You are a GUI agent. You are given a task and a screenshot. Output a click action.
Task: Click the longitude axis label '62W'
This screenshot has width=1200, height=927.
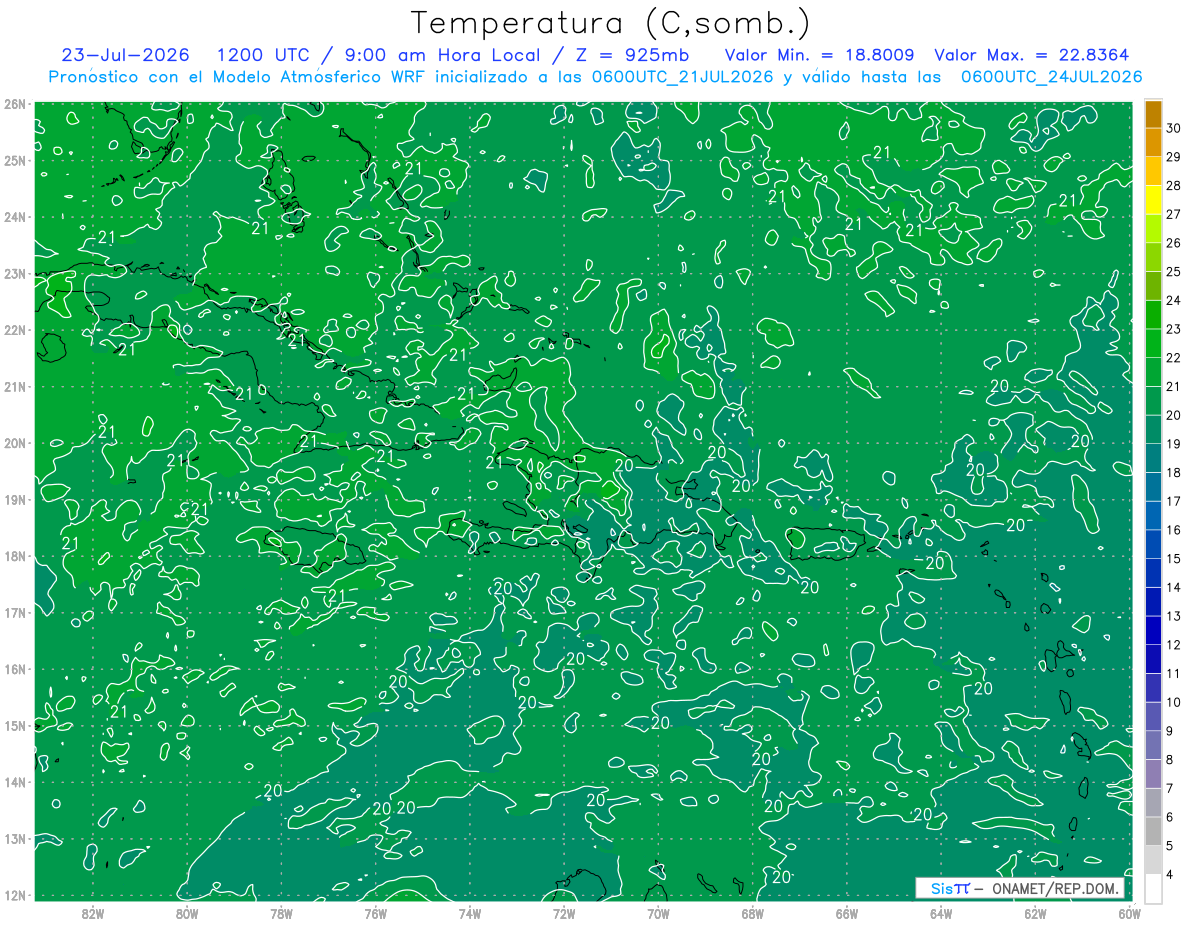(1035, 913)
